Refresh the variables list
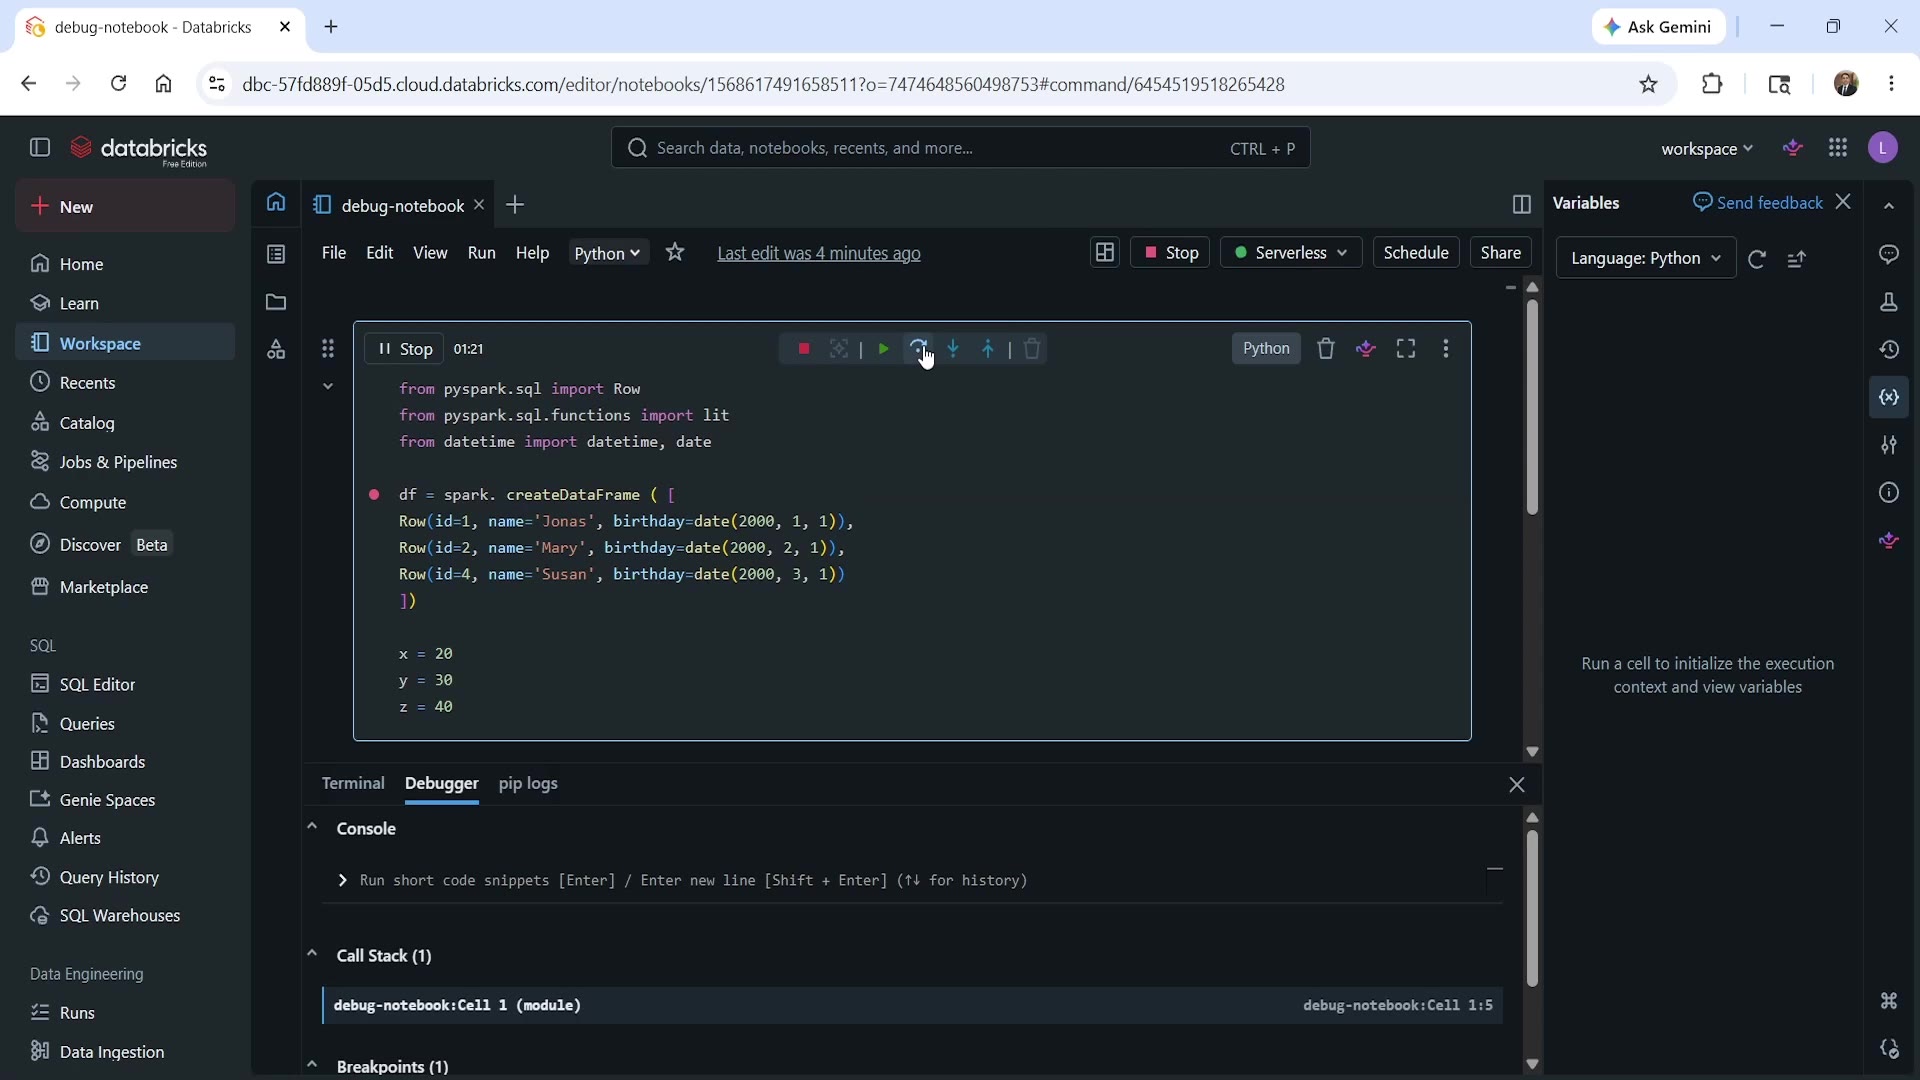 [1757, 259]
